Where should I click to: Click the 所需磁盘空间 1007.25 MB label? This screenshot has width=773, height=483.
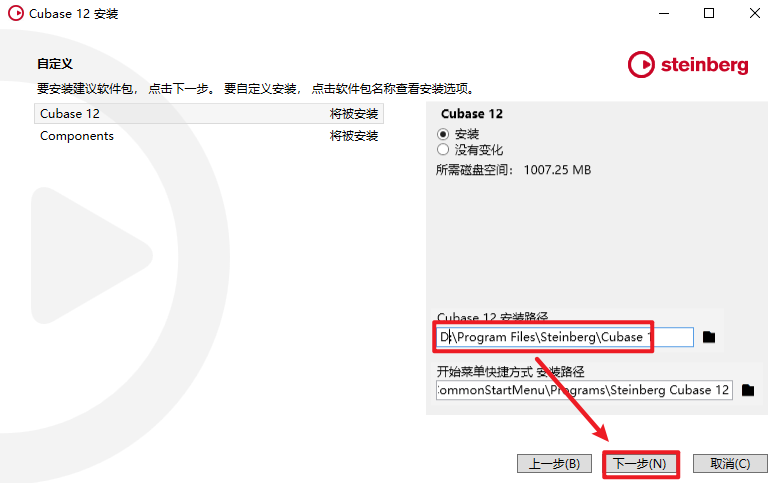click(513, 170)
